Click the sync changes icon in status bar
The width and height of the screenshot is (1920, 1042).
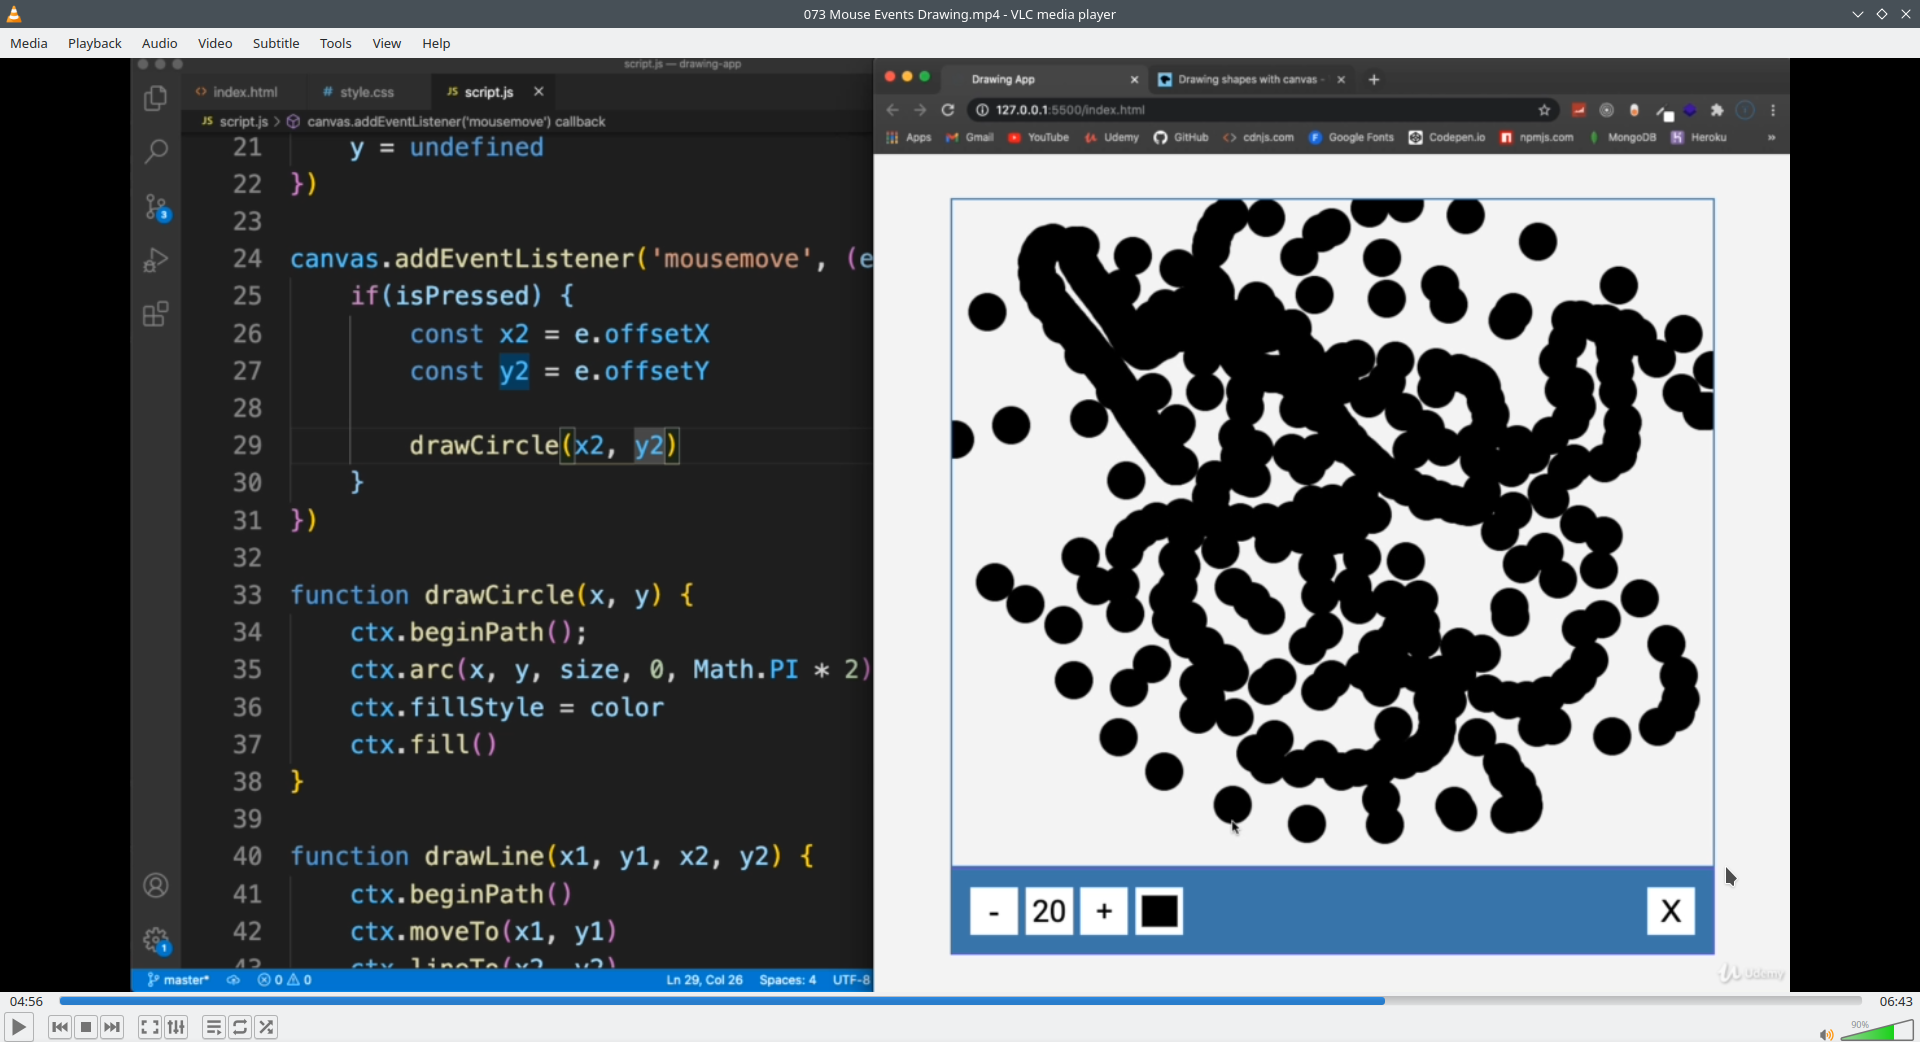click(x=233, y=980)
